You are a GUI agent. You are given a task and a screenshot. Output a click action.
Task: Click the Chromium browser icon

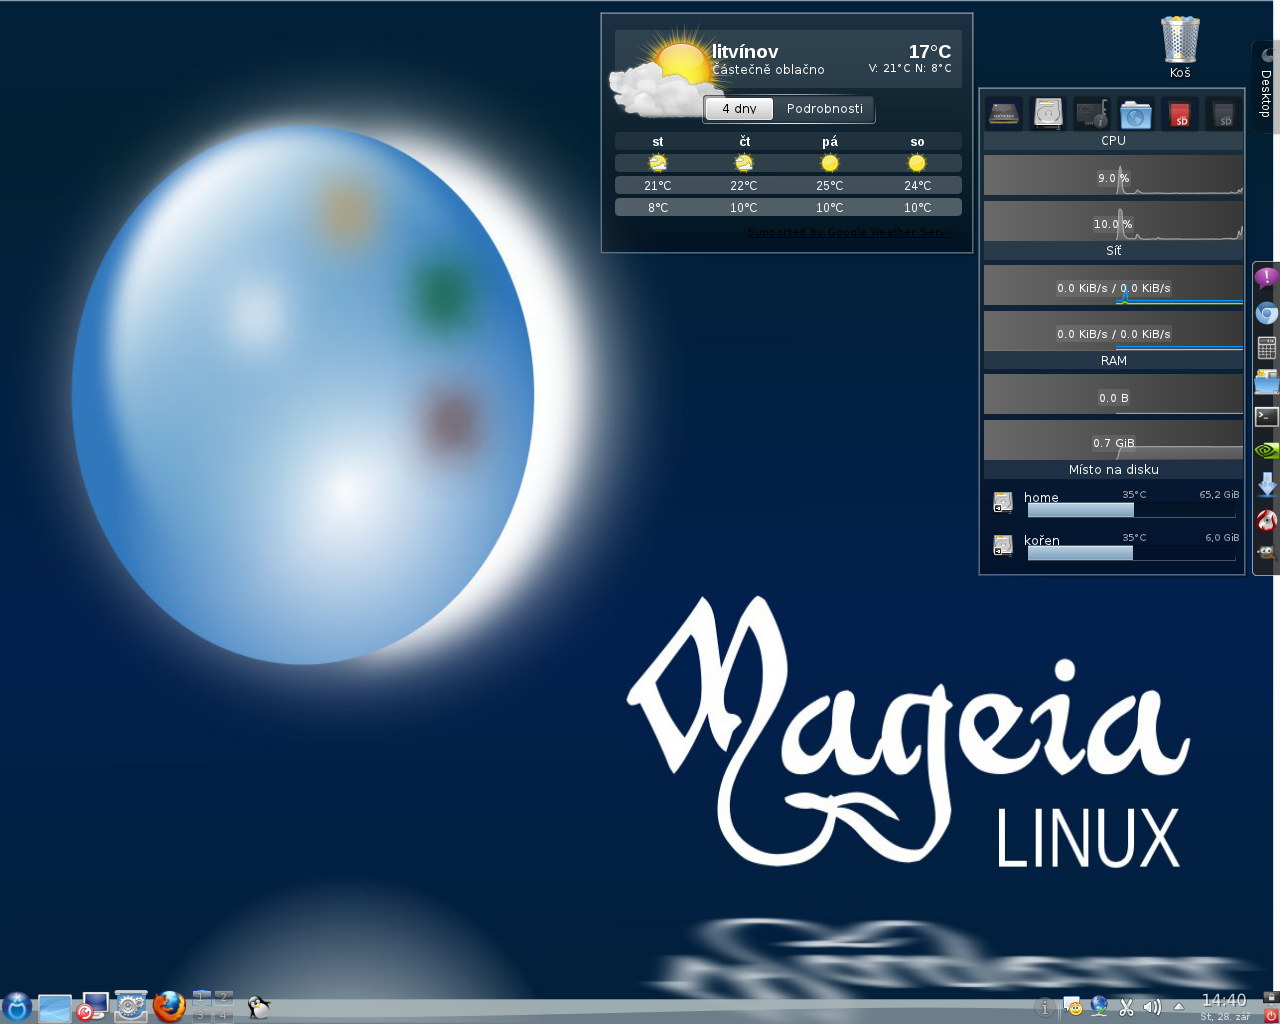(1266, 314)
